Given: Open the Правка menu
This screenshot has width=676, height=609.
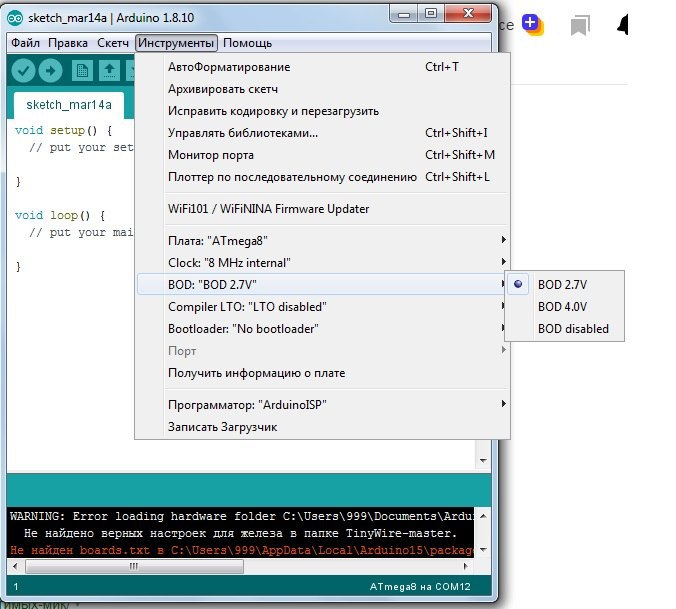Looking at the screenshot, I should click(68, 43).
